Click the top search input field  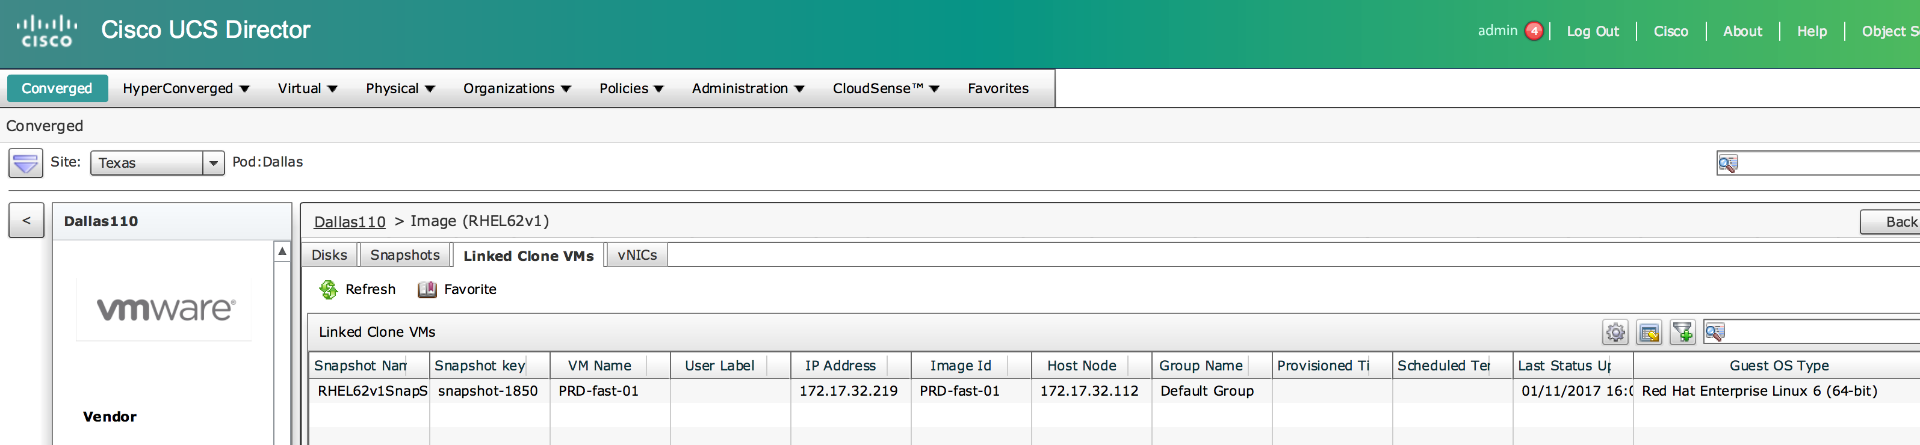click(1830, 163)
